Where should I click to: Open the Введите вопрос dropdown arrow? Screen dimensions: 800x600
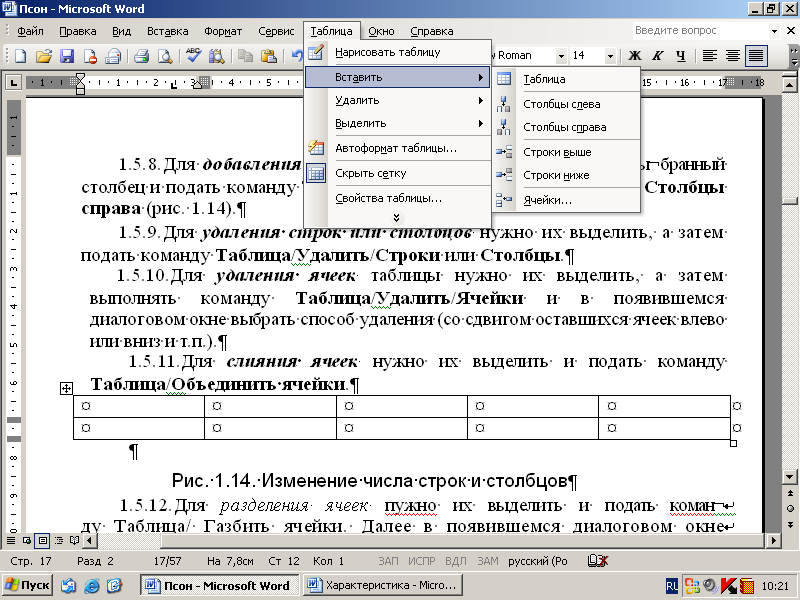774,31
